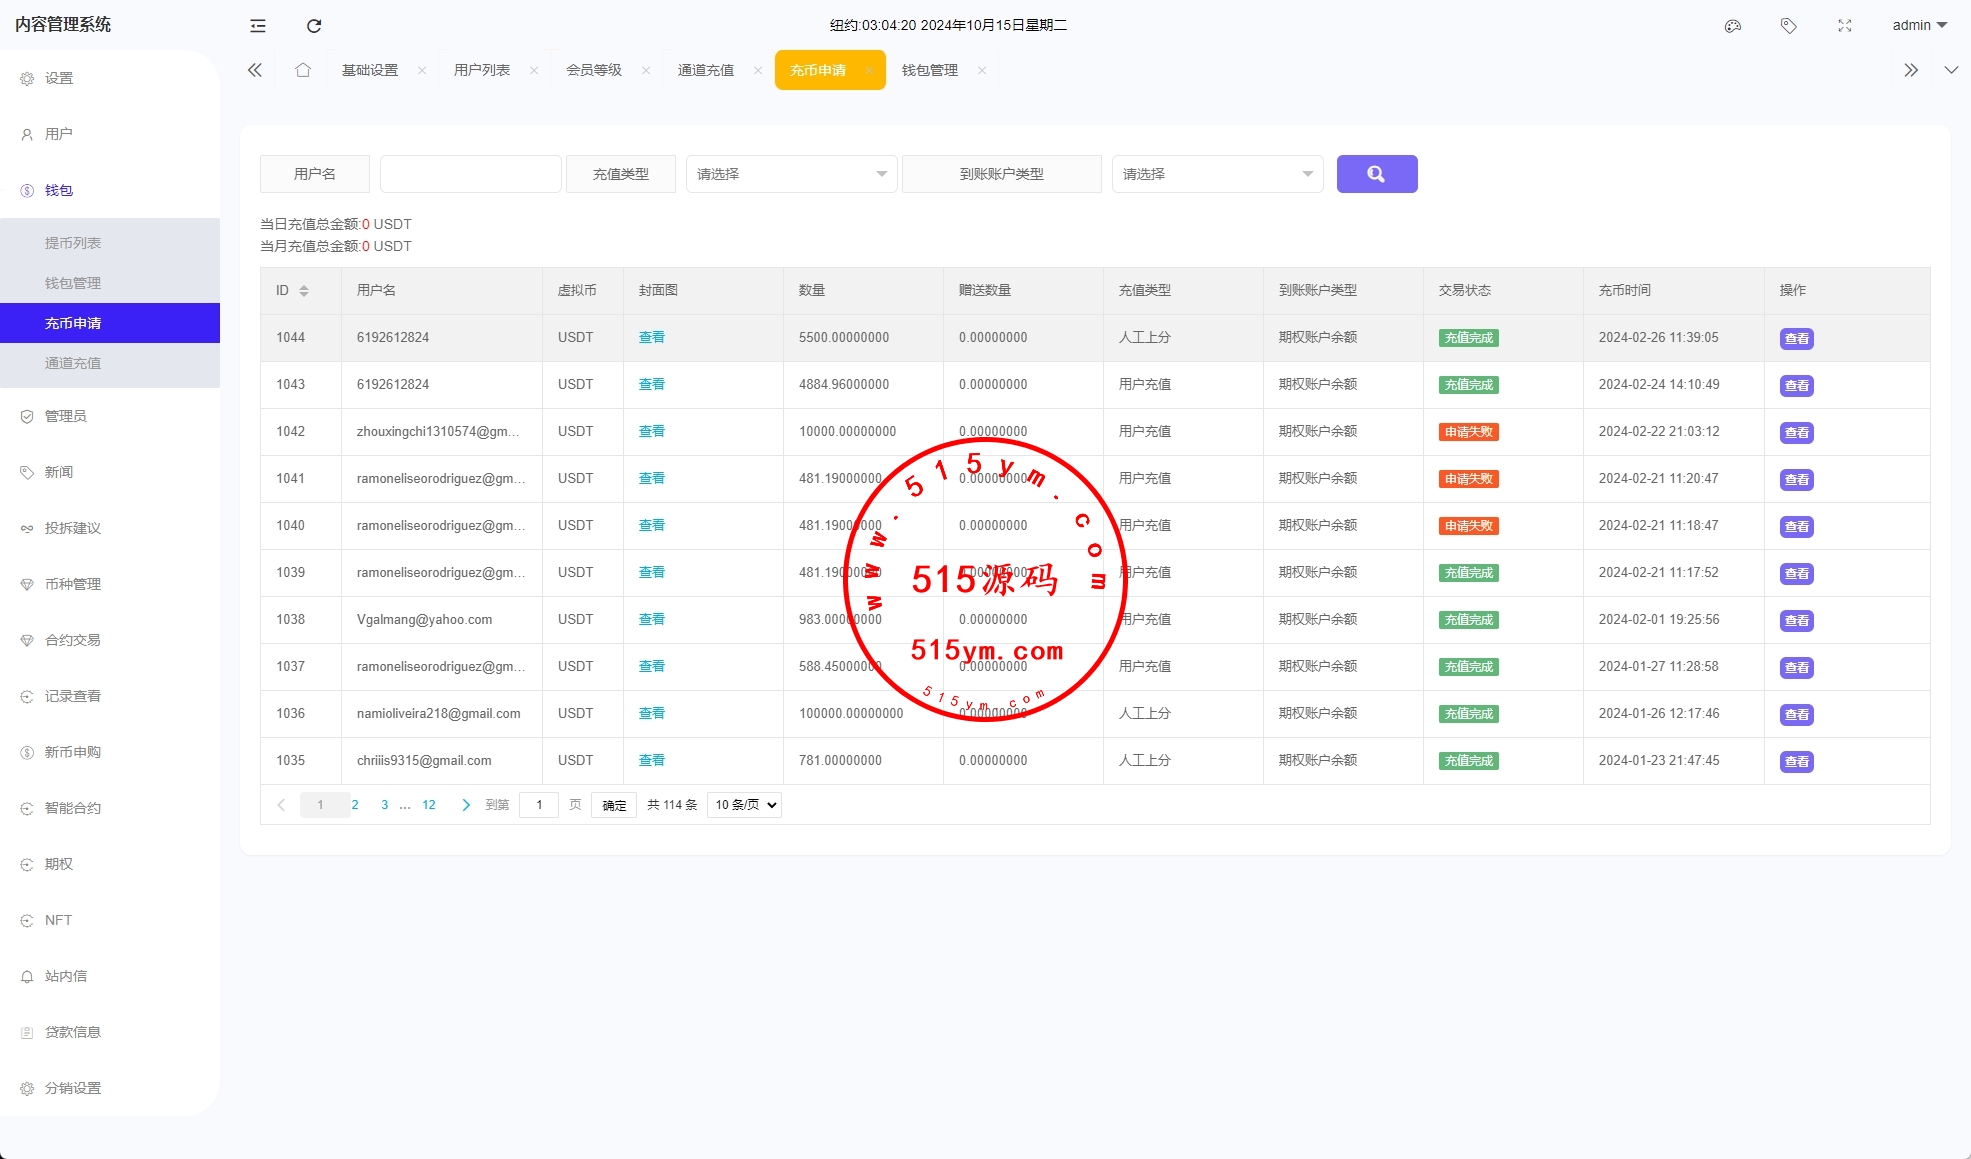Go to page 12 in pagination
The width and height of the screenshot is (1971, 1159).
point(429,805)
